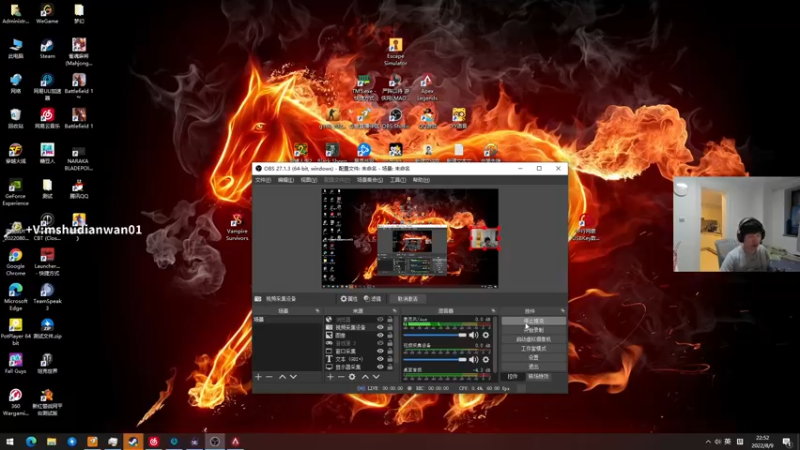Mute the 麦克风/Aux mixer channel speaker
The height and width of the screenshot is (450, 800).
point(473,335)
